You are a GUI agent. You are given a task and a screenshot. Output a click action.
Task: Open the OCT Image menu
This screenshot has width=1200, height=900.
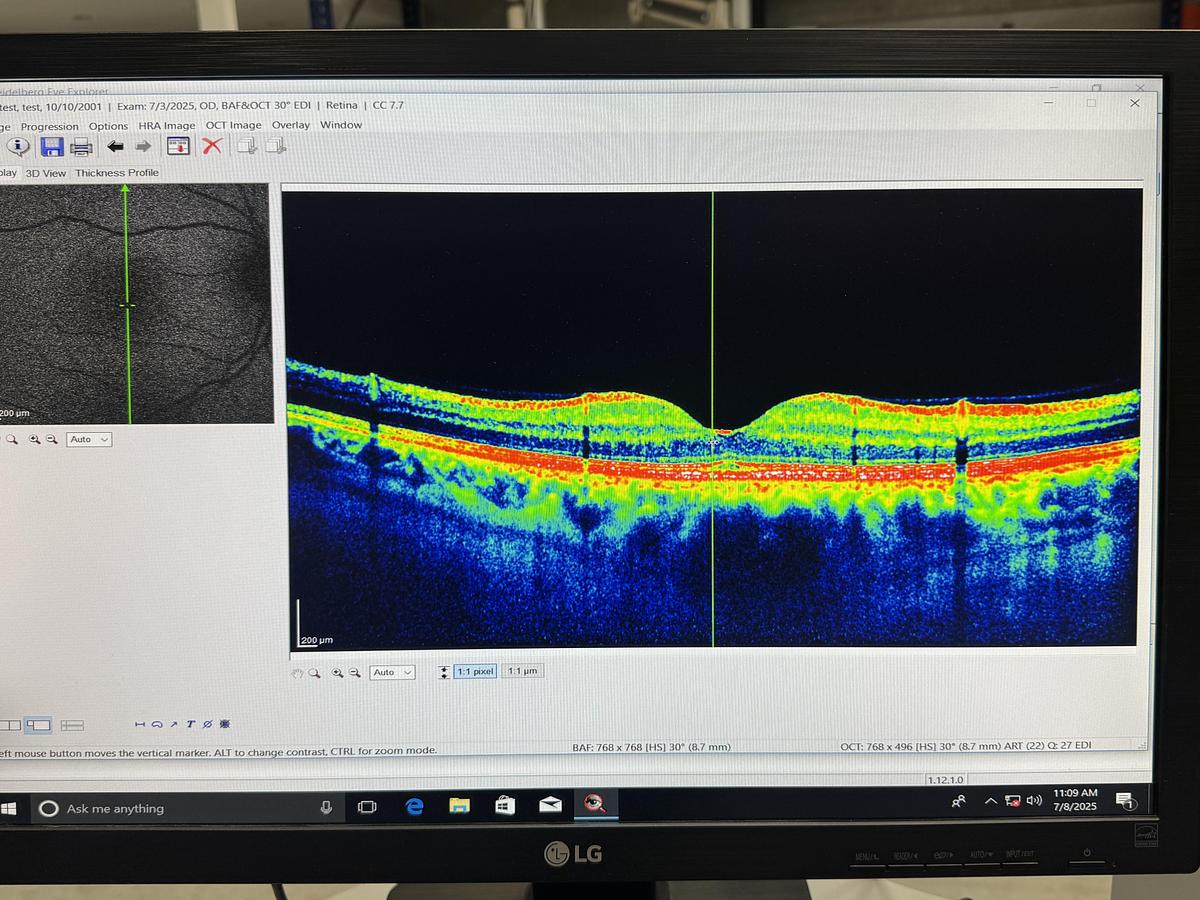click(233, 125)
